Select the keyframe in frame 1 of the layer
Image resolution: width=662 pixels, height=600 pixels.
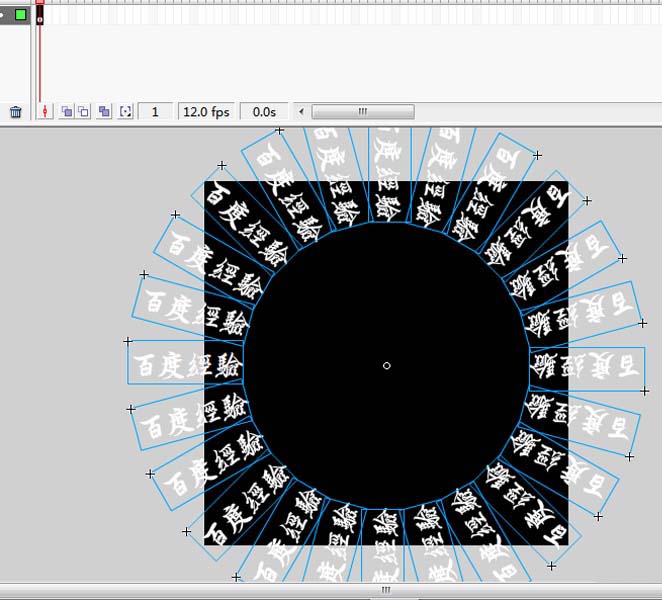pyautogui.click(x=40, y=15)
